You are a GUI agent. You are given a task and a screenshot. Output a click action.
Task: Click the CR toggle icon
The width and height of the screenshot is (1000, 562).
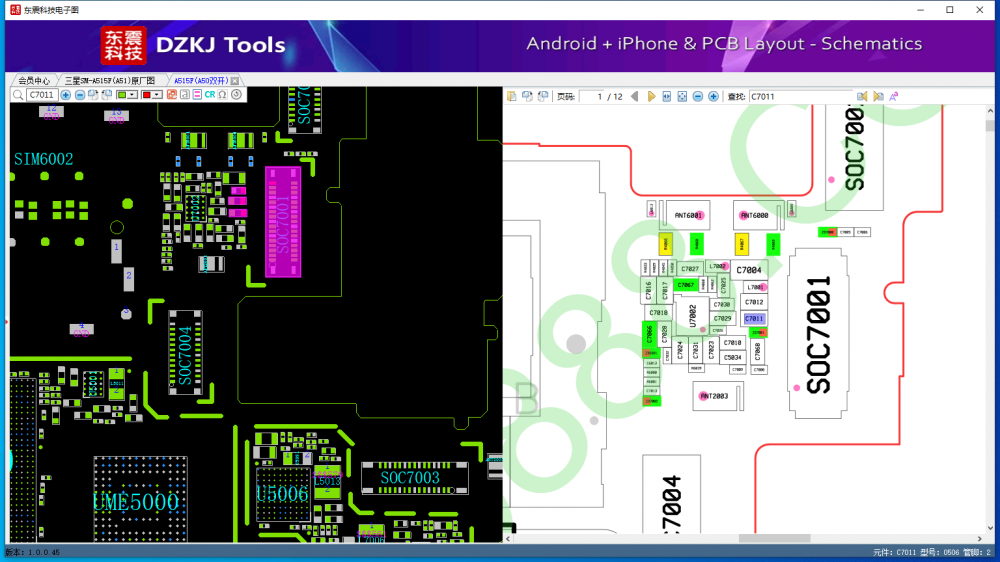[x=210, y=95]
